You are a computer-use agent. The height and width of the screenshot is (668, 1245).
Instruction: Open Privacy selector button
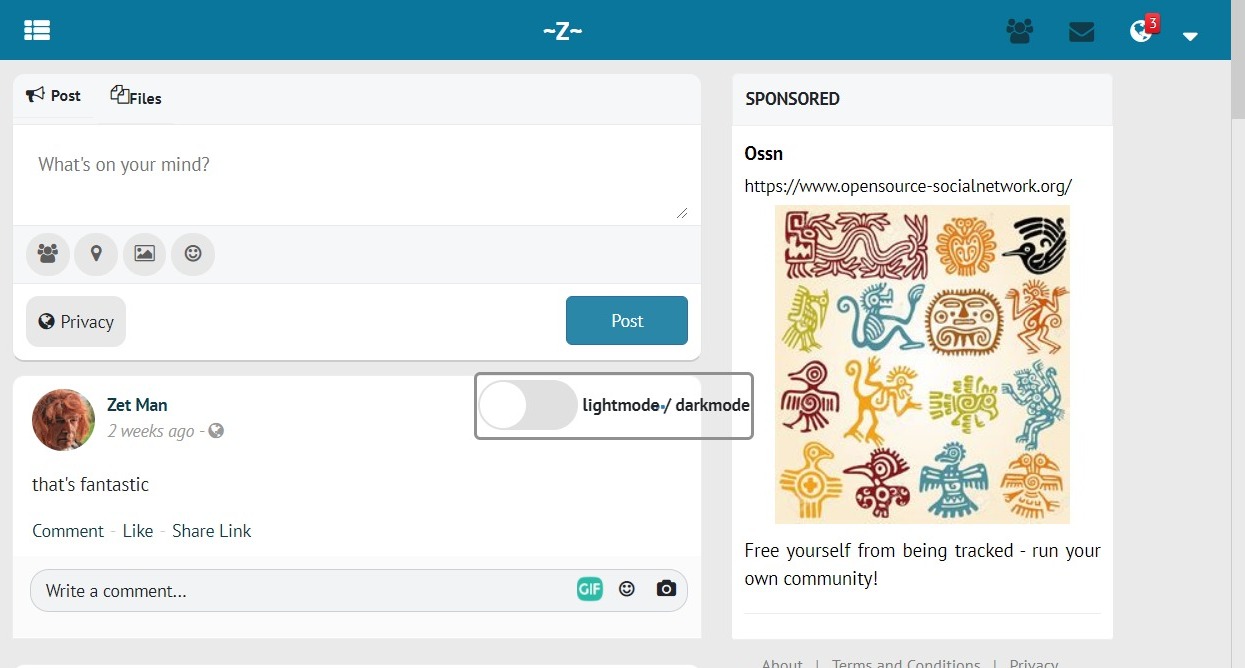pos(76,321)
